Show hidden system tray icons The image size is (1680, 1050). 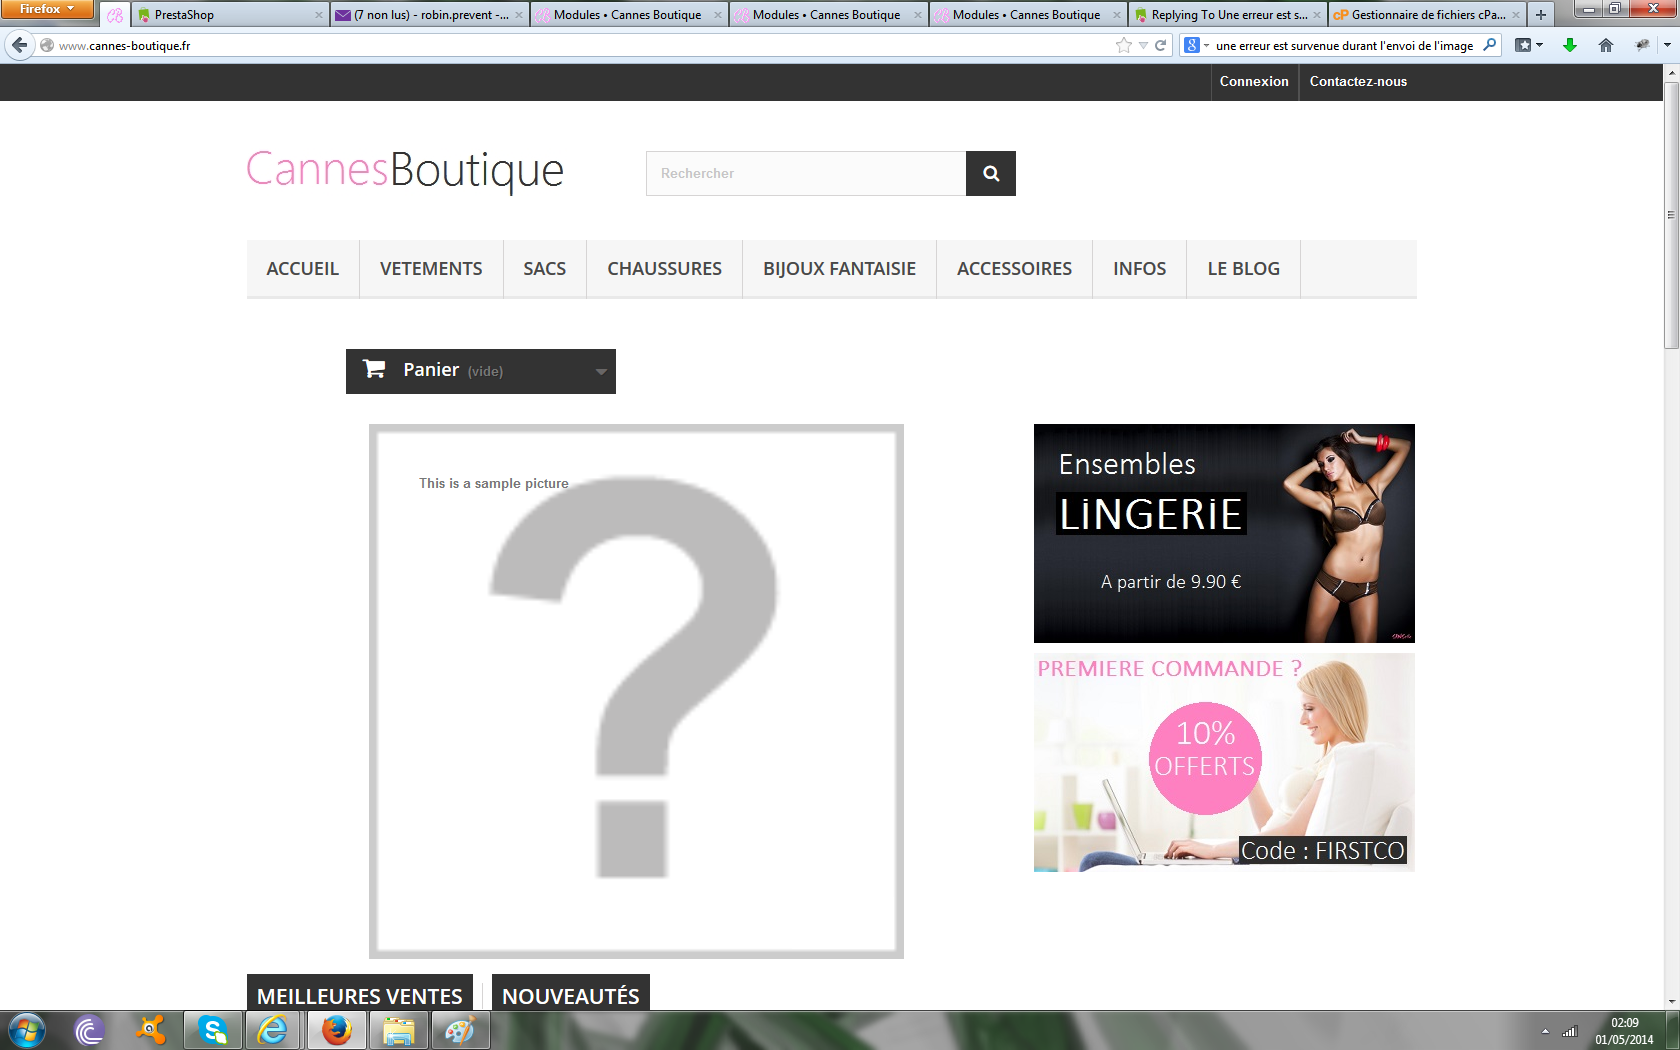[x=1545, y=1031]
